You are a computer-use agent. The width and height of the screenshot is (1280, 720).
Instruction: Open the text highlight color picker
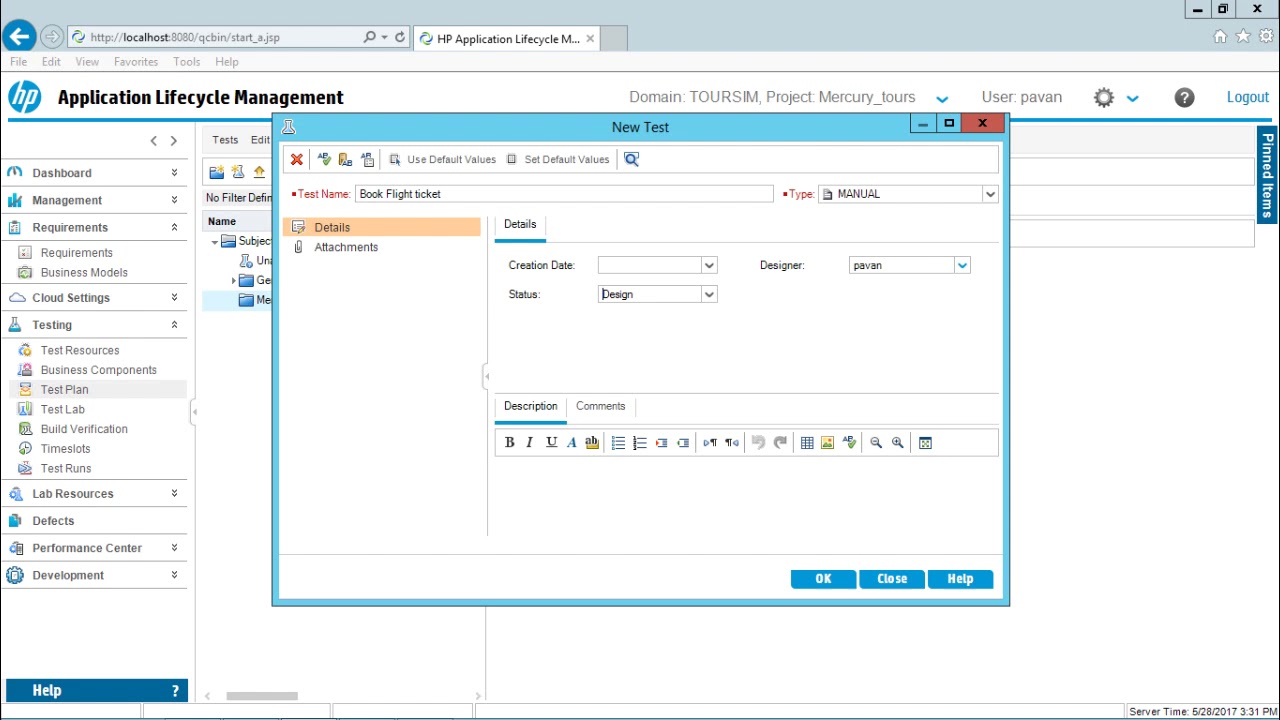tap(592, 443)
